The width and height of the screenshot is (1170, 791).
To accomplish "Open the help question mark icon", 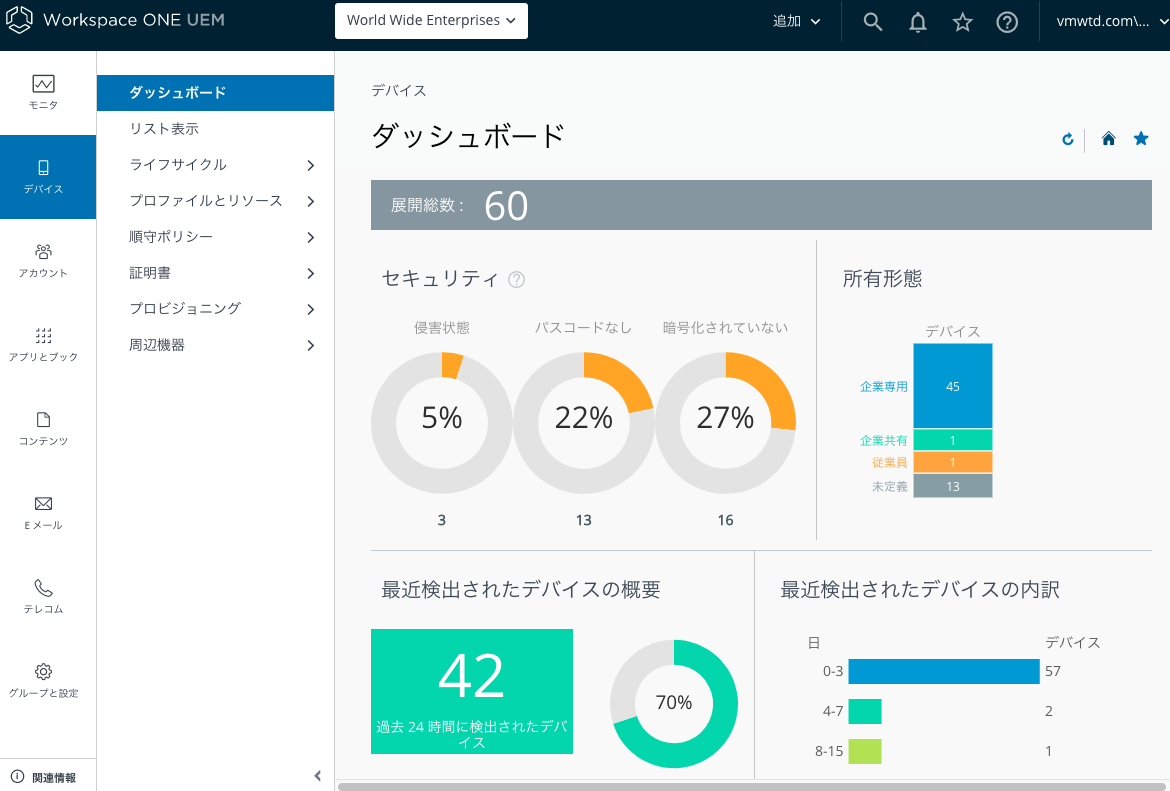I will coord(1007,22).
